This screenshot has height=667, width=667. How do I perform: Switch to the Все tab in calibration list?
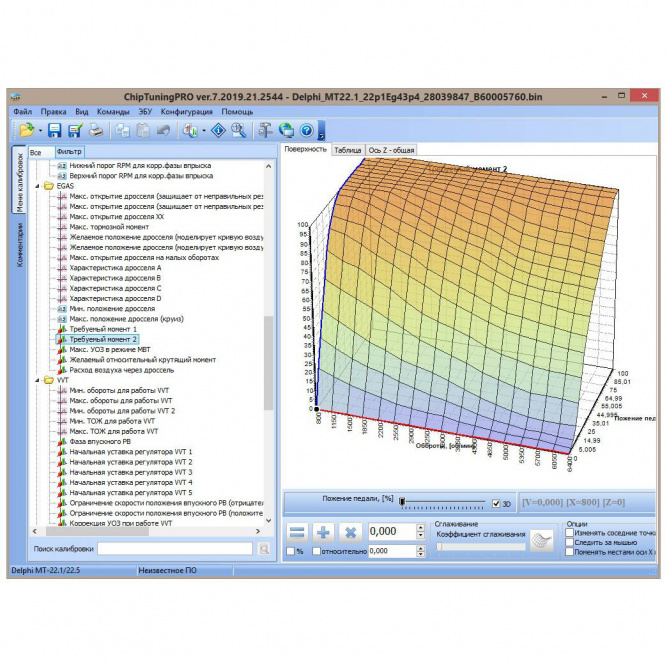(x=41, y=152)
